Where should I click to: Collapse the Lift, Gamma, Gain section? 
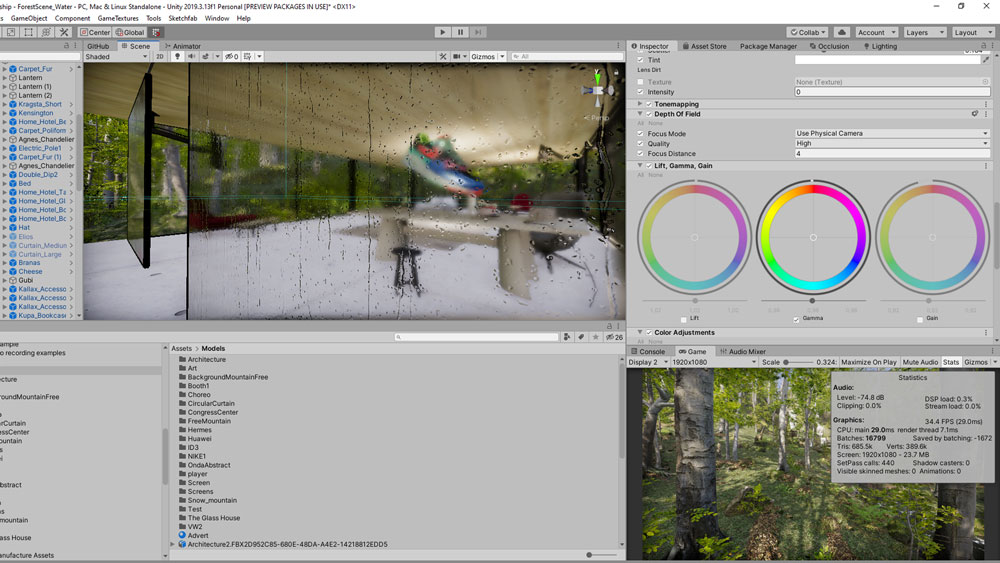pos(640,166)
